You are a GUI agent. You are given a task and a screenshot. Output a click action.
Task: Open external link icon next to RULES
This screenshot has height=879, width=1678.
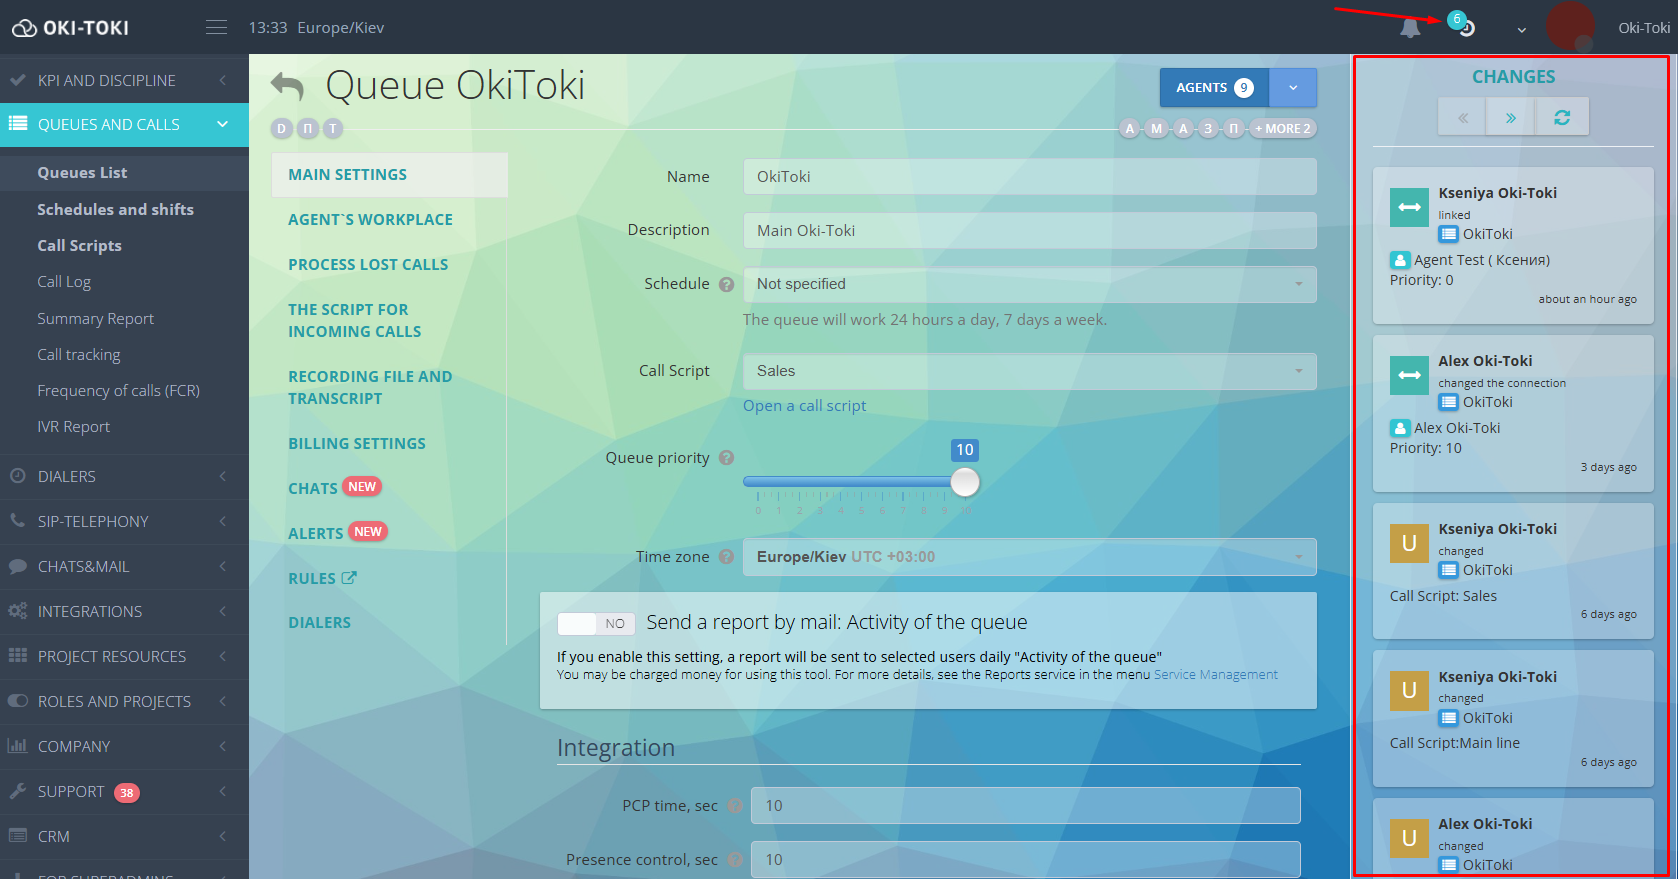[349, 578]
